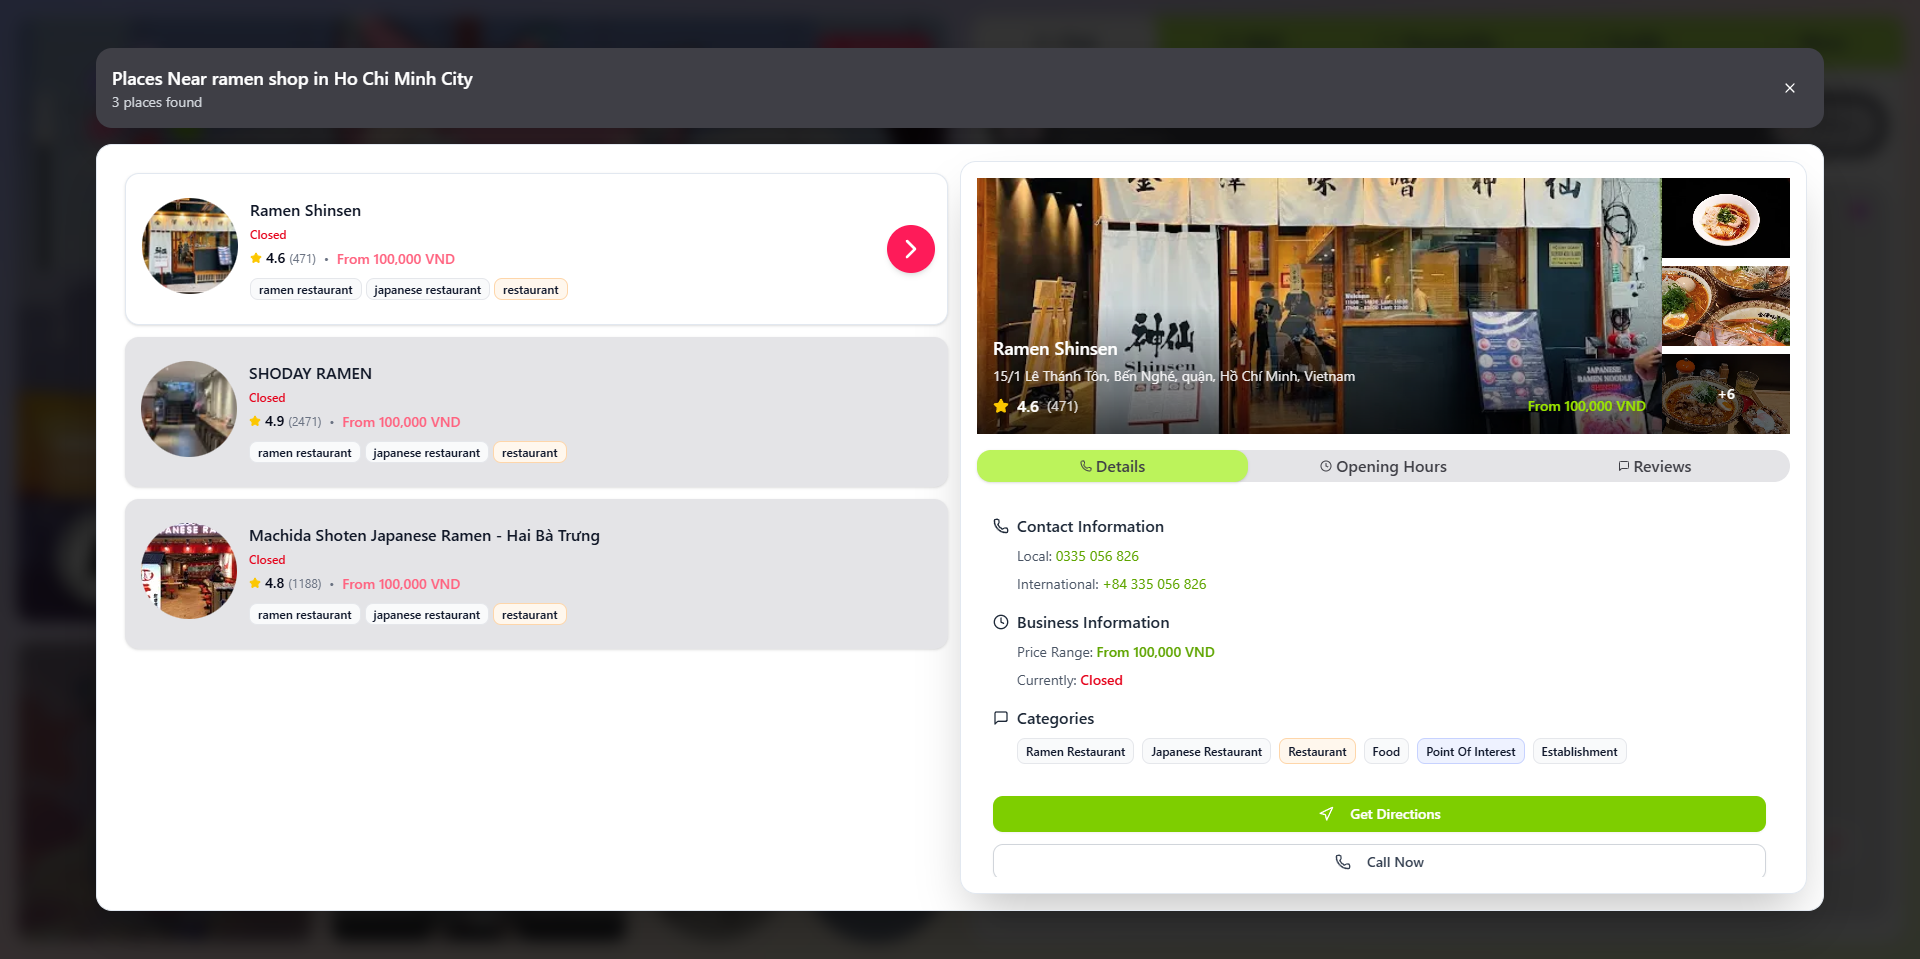The height and width of the screenshot is (959, 1920).
Task: View the +6 more photos thumbnail
Action: (1726, 394)
